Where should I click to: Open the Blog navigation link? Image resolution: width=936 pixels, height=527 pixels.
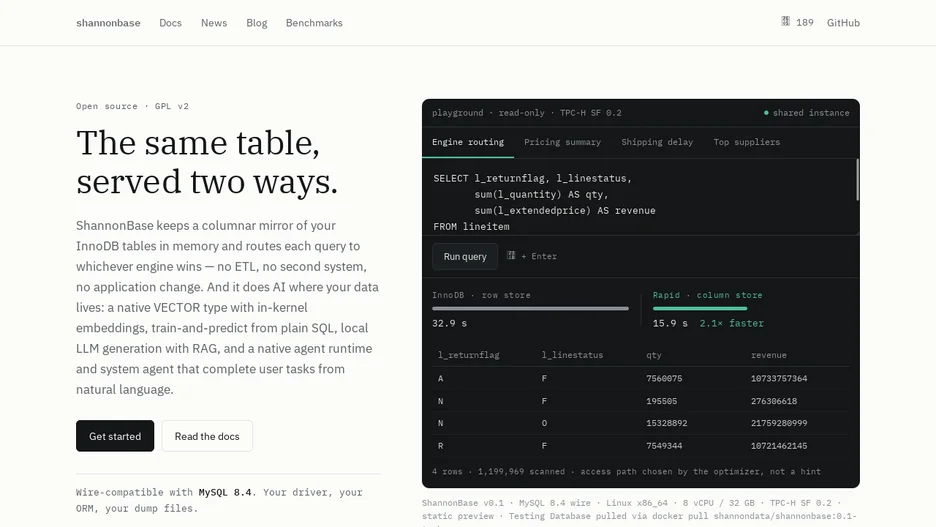tap(257, 23)
